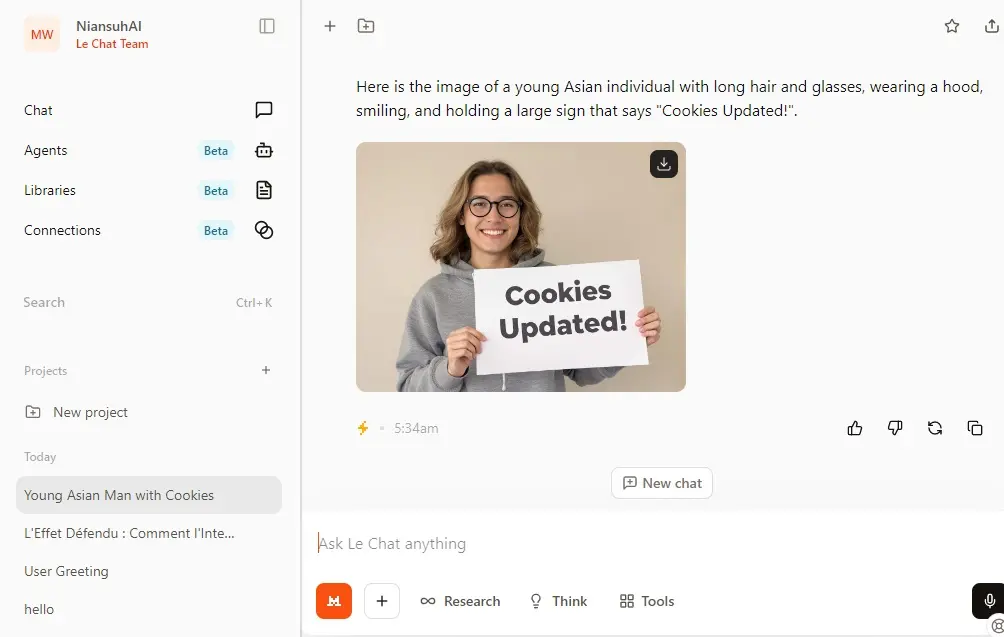Open the Libraries section

pyautogui.click(x=149, y=190)
